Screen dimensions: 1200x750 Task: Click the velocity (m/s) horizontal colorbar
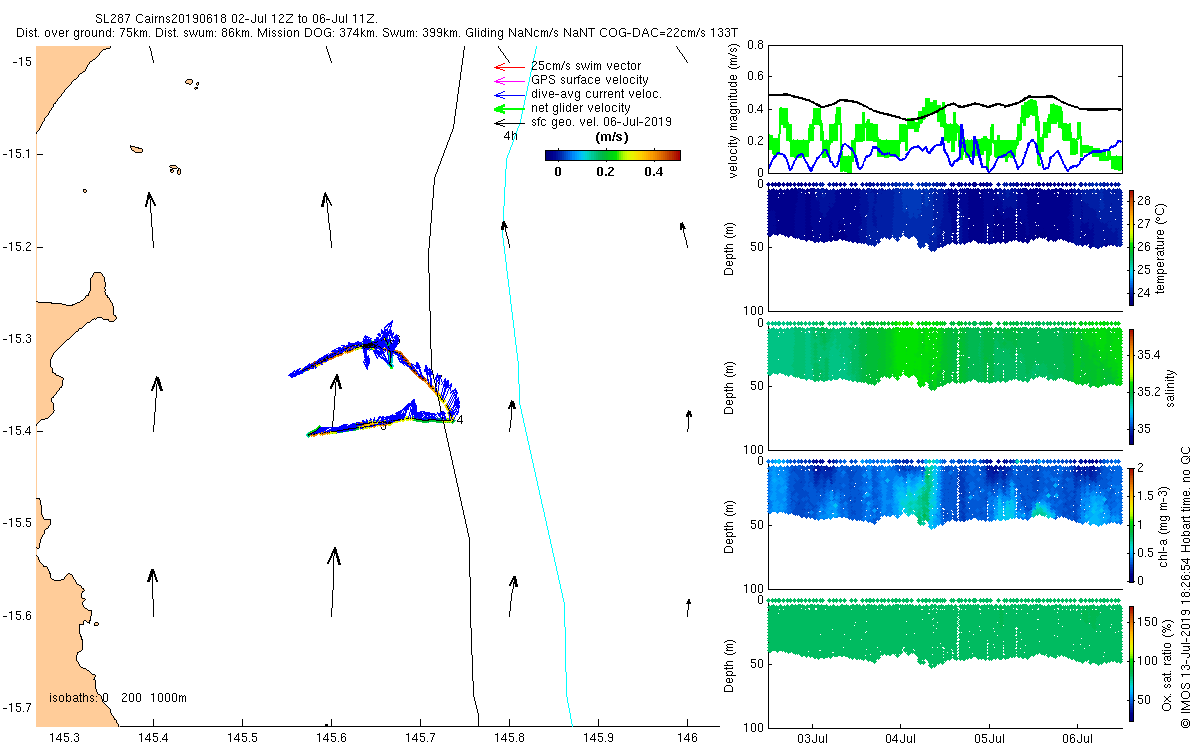(613, 155)
